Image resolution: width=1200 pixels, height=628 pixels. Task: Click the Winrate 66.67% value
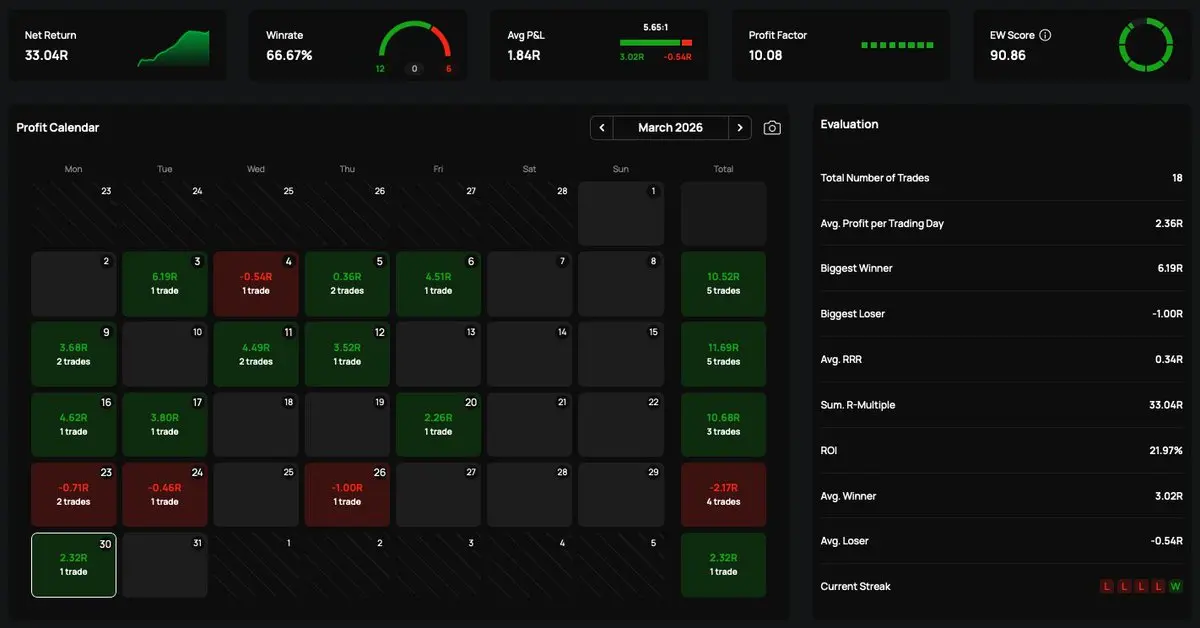(289, 55)
